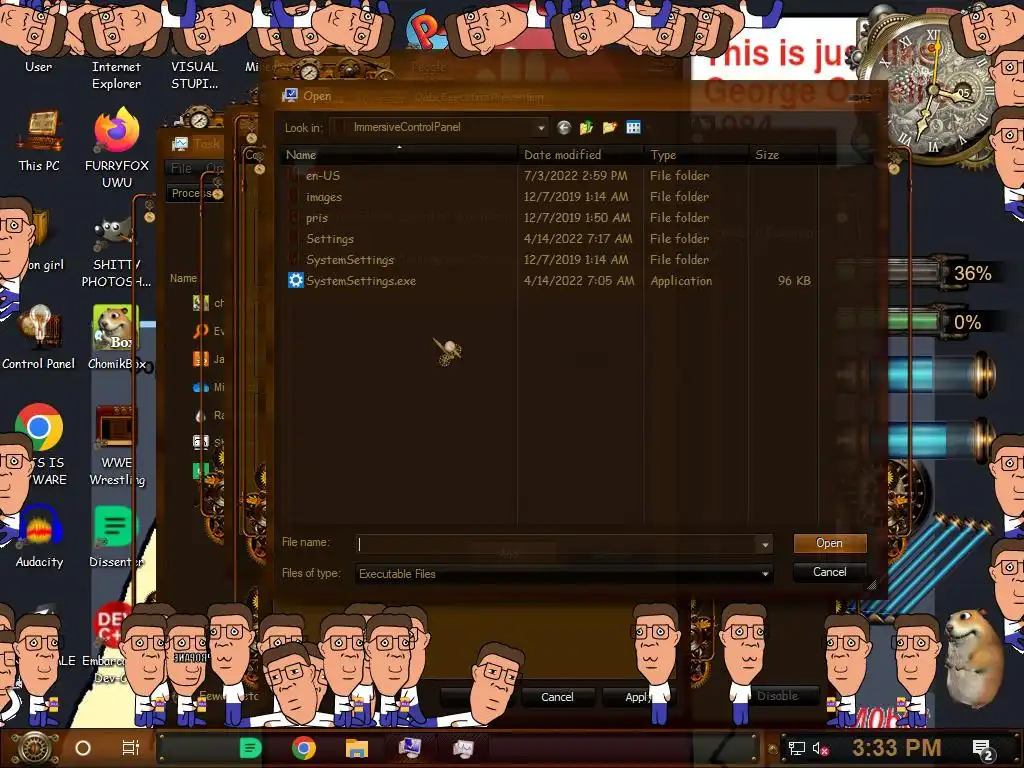The height and width of the screenshot is (768, 1024).
Task: Open the green Dissenter taskbar icon
Action: click(251, 748)
